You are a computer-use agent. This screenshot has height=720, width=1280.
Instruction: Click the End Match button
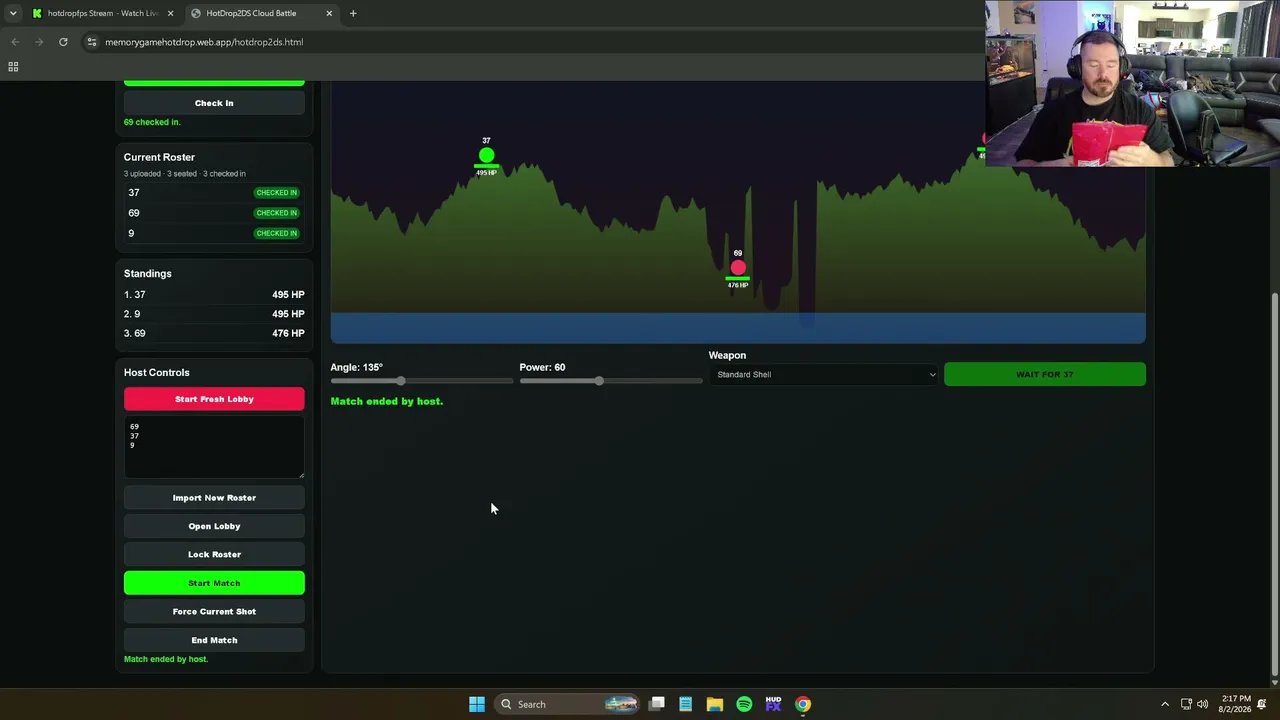coord(214,640)
